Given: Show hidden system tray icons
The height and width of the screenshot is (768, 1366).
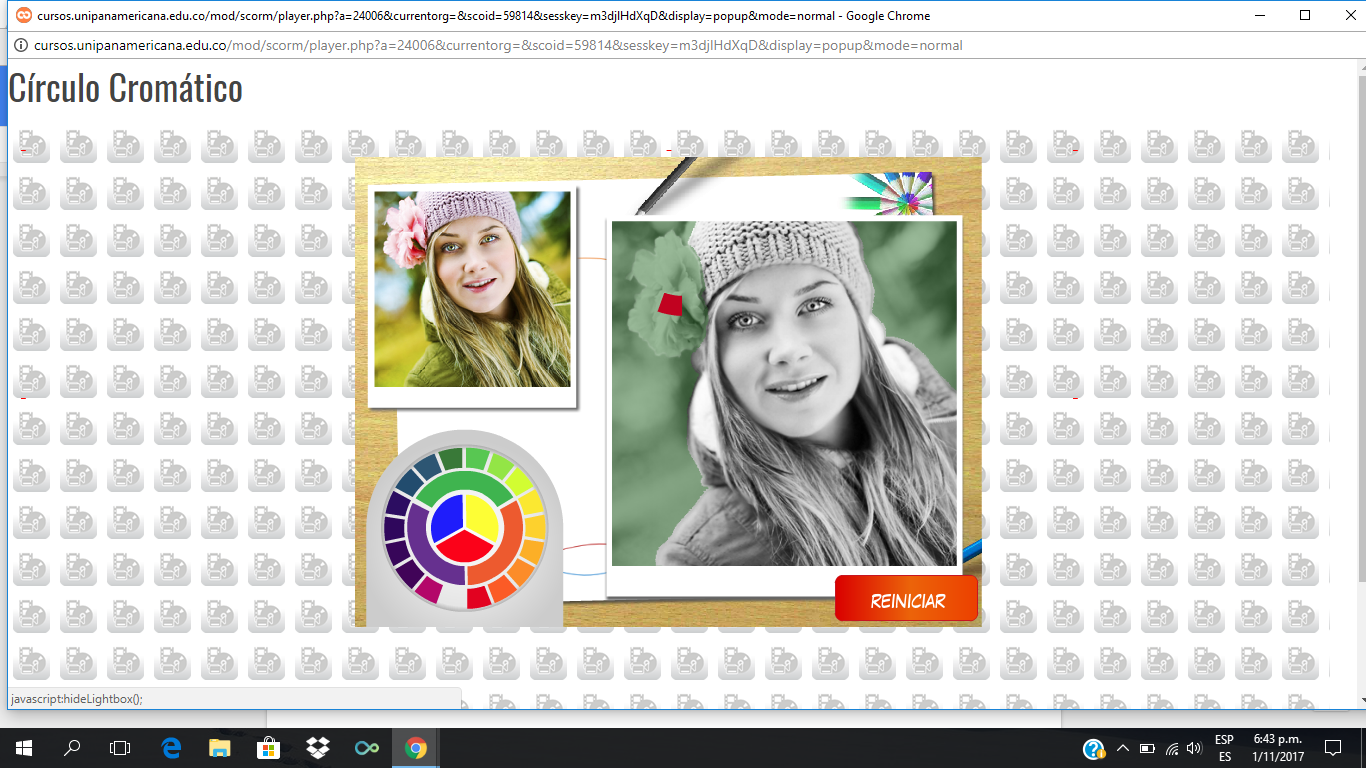Looking at the screenshot, I should [1122, 748].
